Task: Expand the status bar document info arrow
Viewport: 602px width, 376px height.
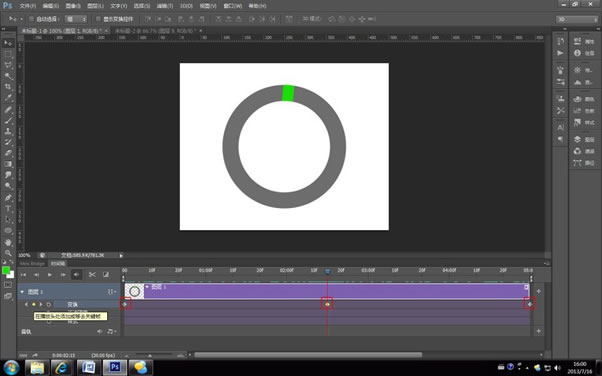Action: click(x=121, y=255)
